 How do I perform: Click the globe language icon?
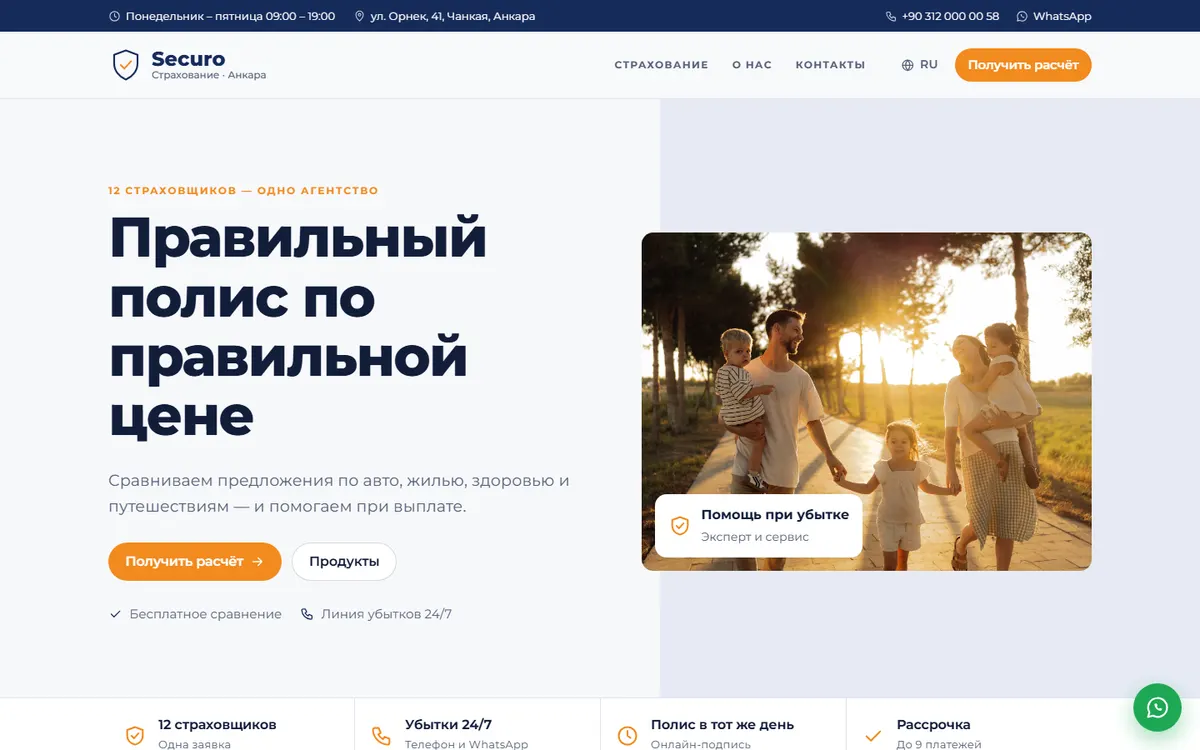(x=908, y=65)
